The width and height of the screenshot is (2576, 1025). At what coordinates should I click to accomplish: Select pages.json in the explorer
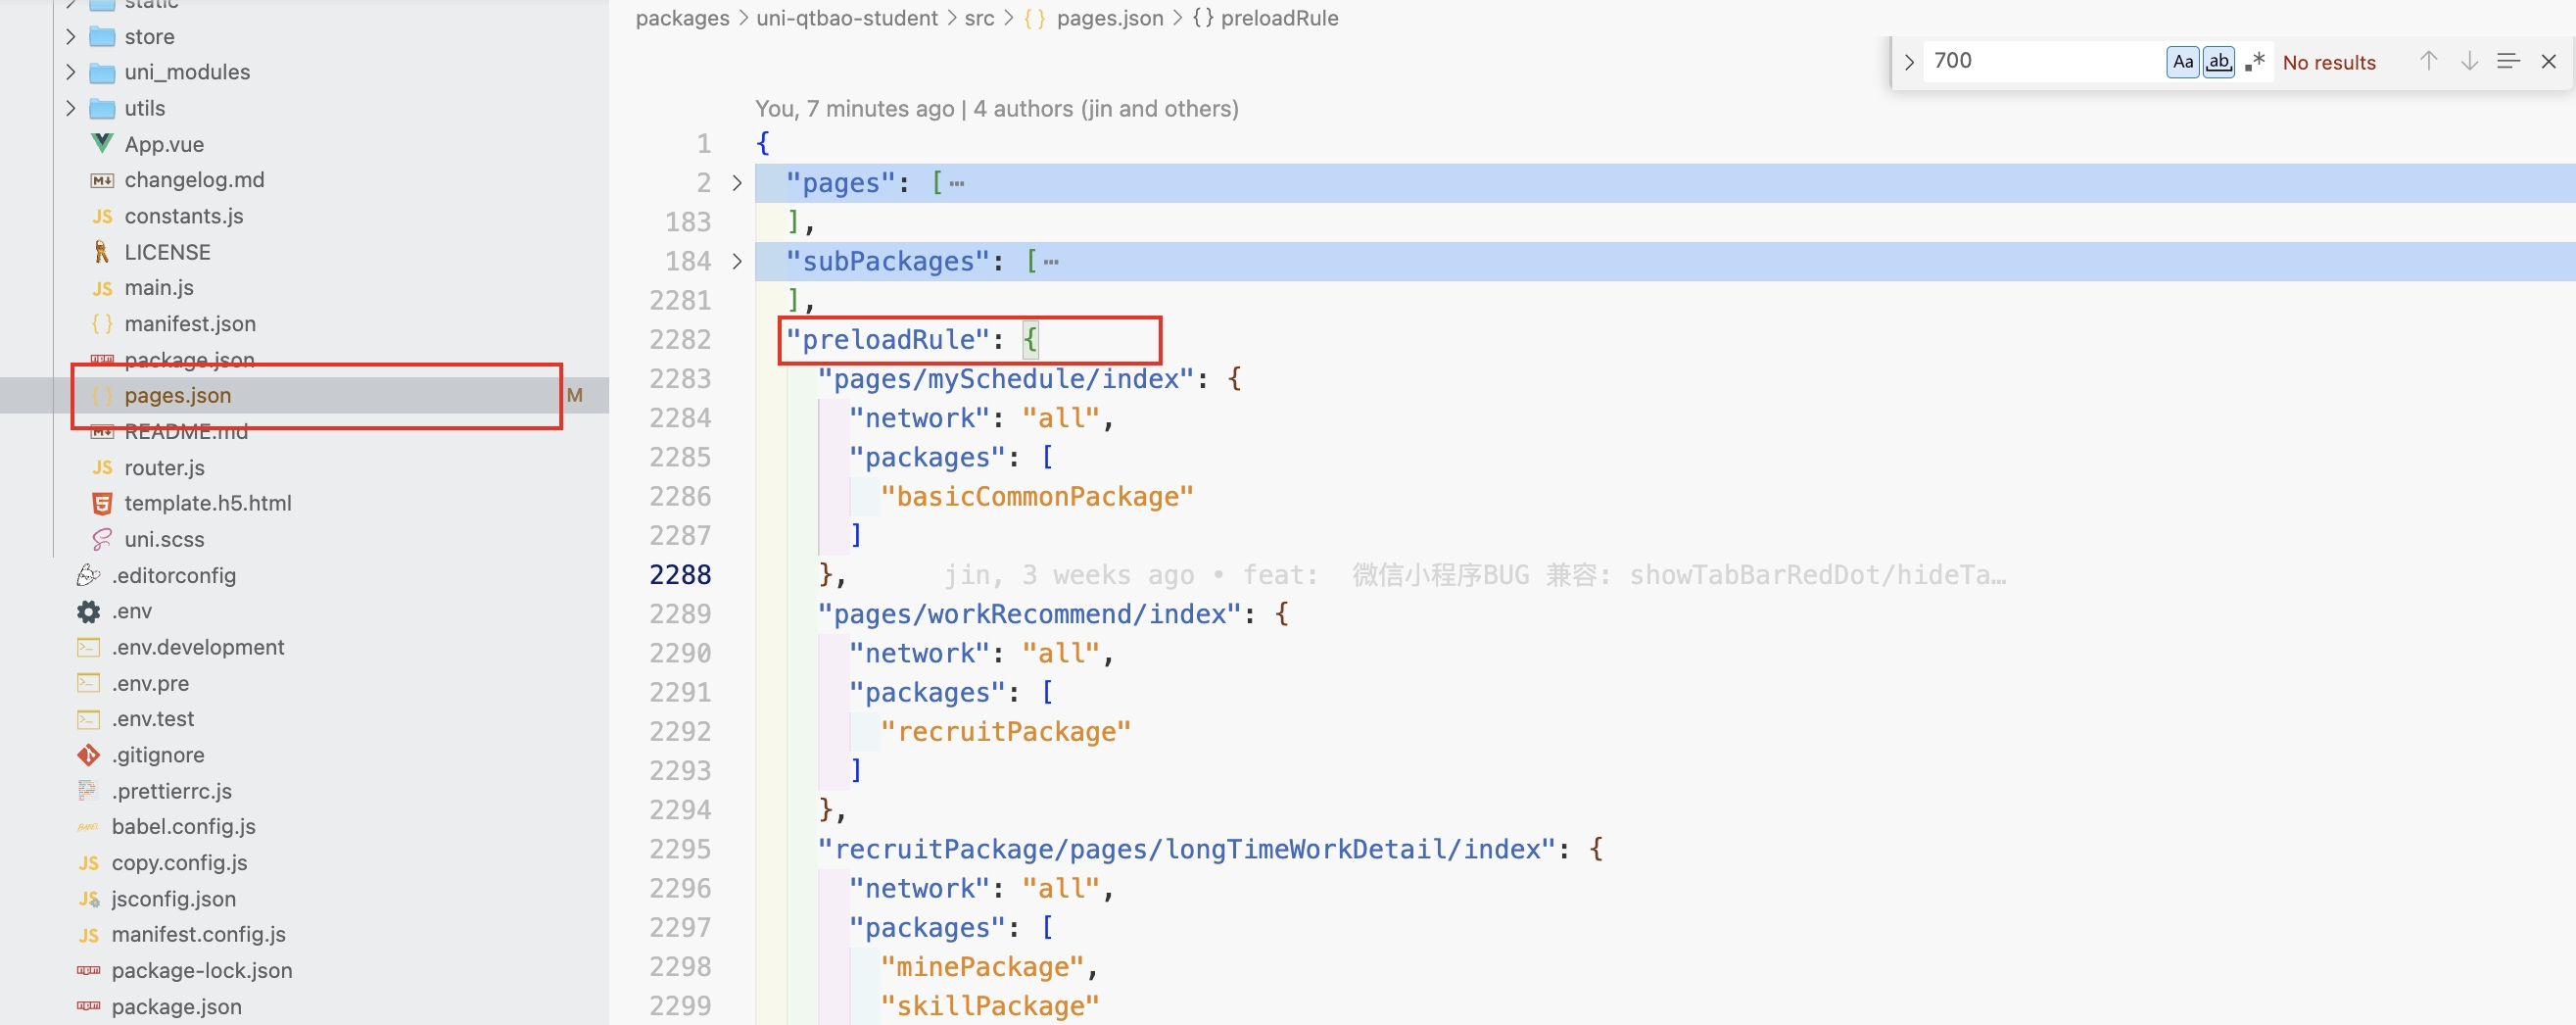(x=178, y=395)
